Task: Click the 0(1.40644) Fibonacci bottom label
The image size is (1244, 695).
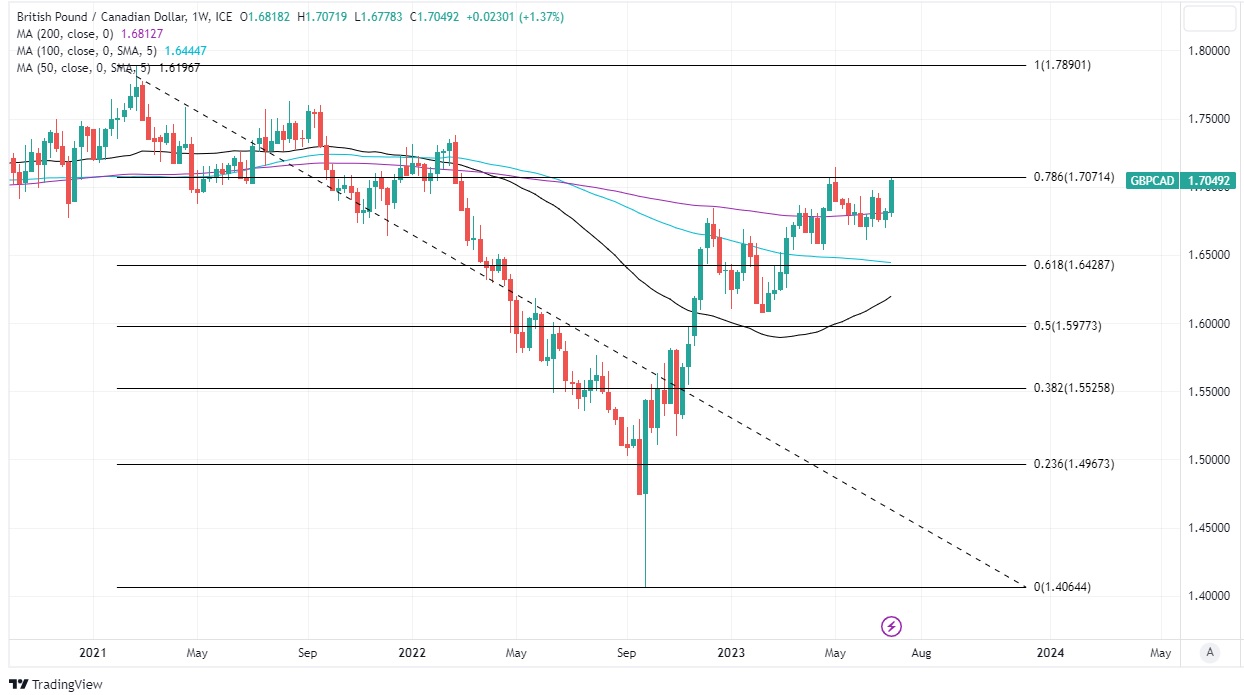Action: point(1062,587)
